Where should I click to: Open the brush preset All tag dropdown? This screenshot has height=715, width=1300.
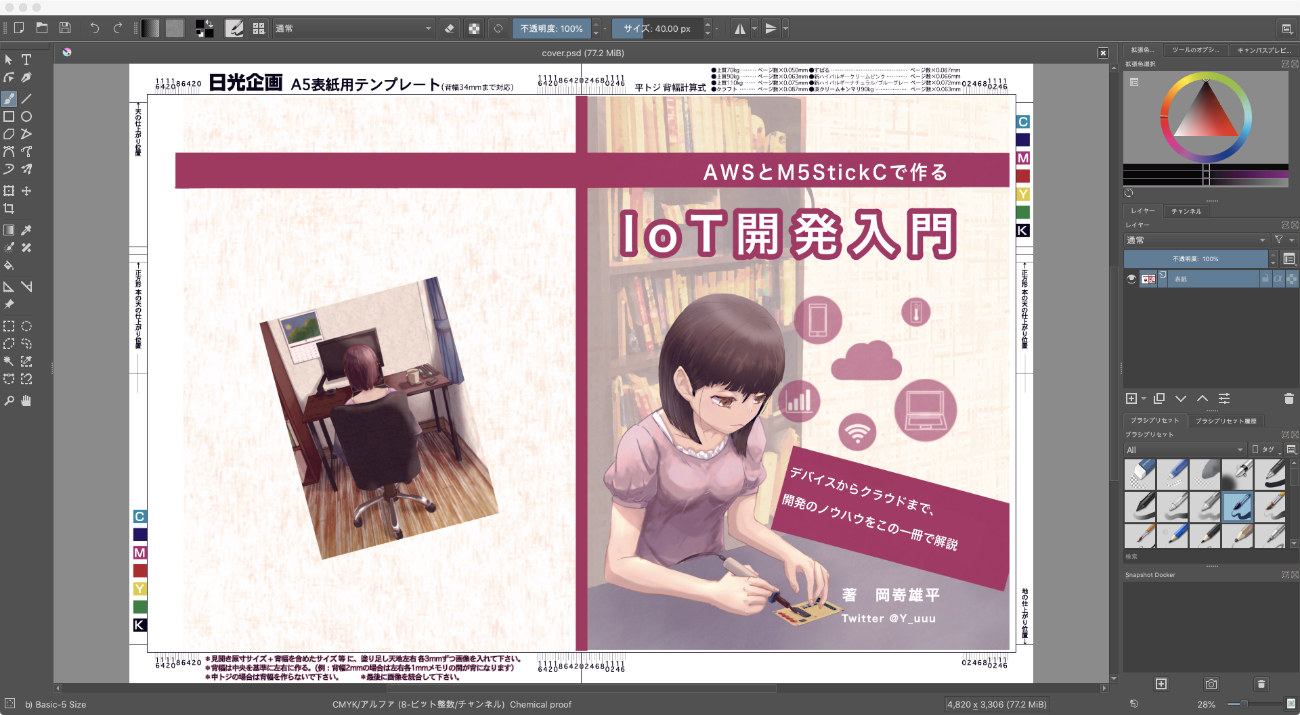coord(1185,450)
